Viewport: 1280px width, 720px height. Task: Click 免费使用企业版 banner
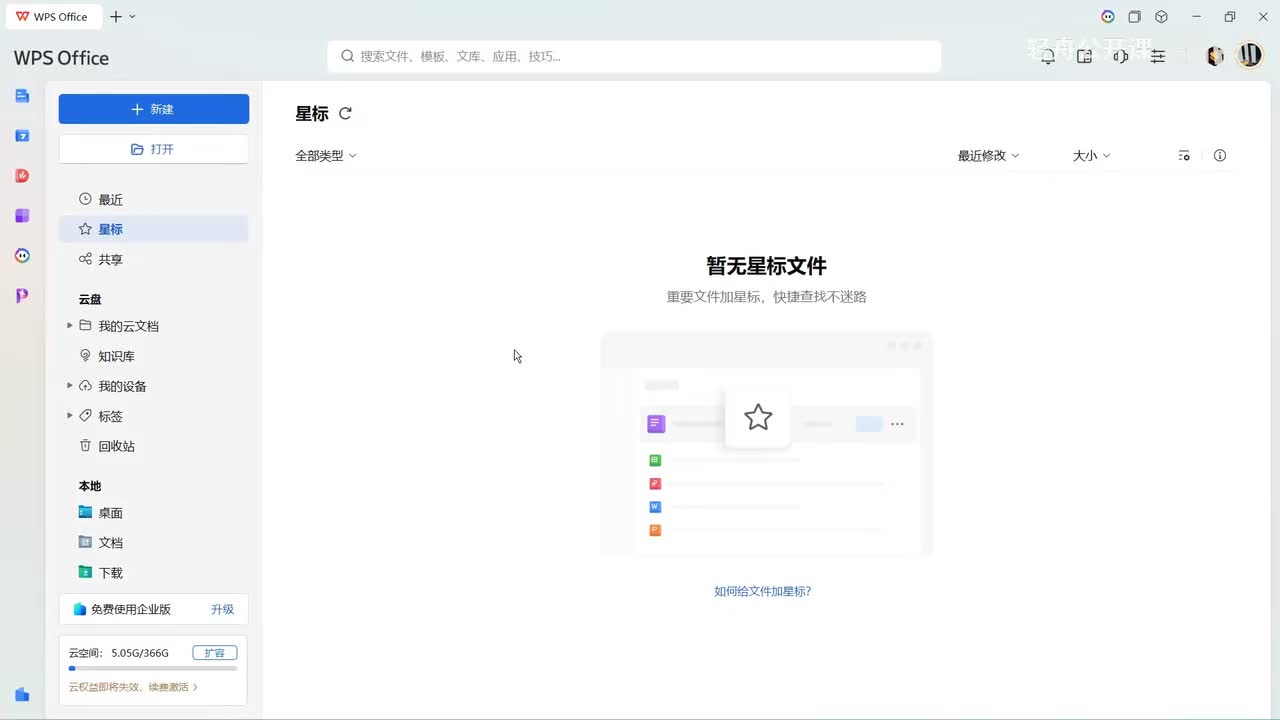[154, 609]
